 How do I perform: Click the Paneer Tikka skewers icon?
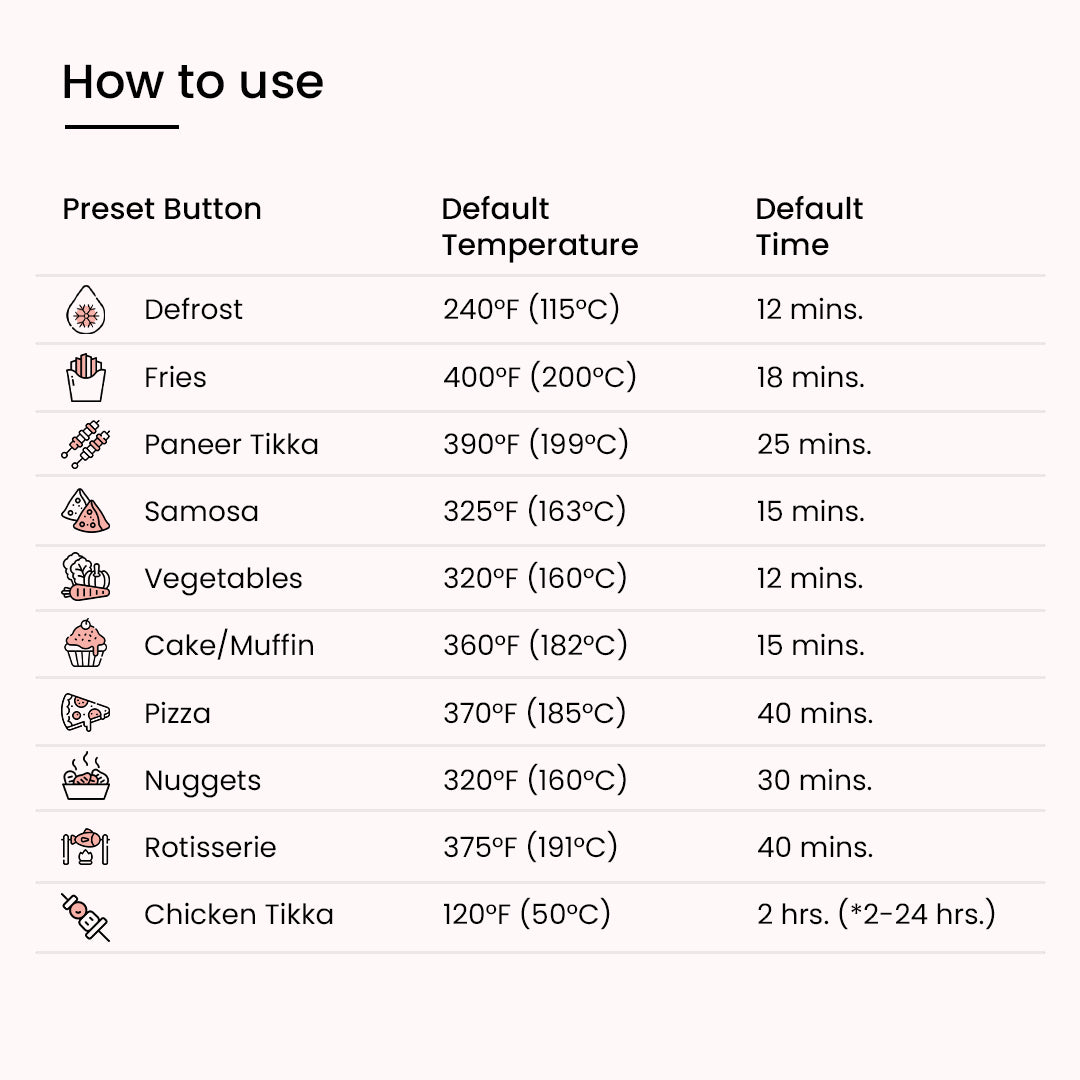pos(85,444)
